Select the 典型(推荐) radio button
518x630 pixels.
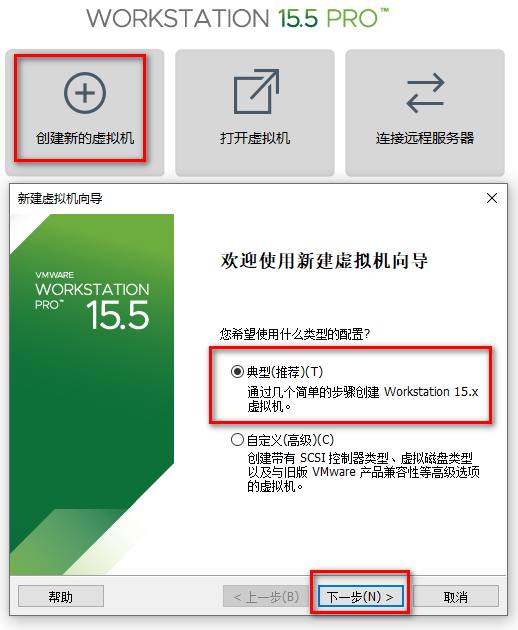pos(237,371)
